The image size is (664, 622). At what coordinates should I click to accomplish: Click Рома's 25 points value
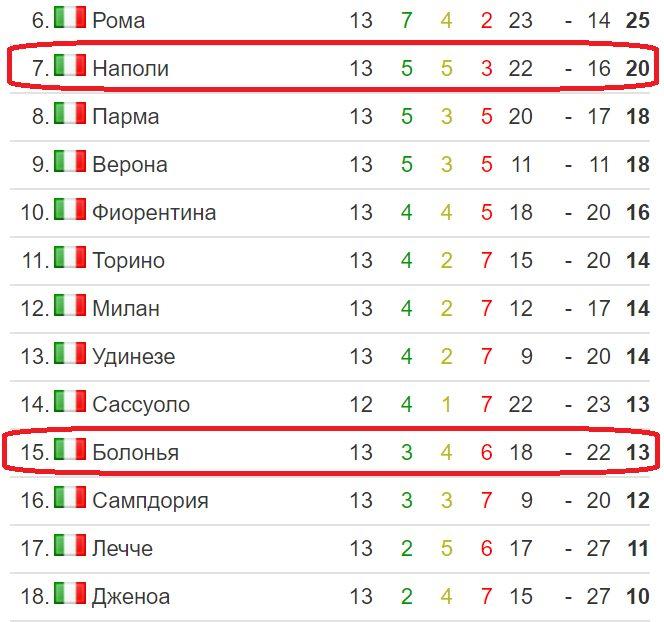(637, 20)
